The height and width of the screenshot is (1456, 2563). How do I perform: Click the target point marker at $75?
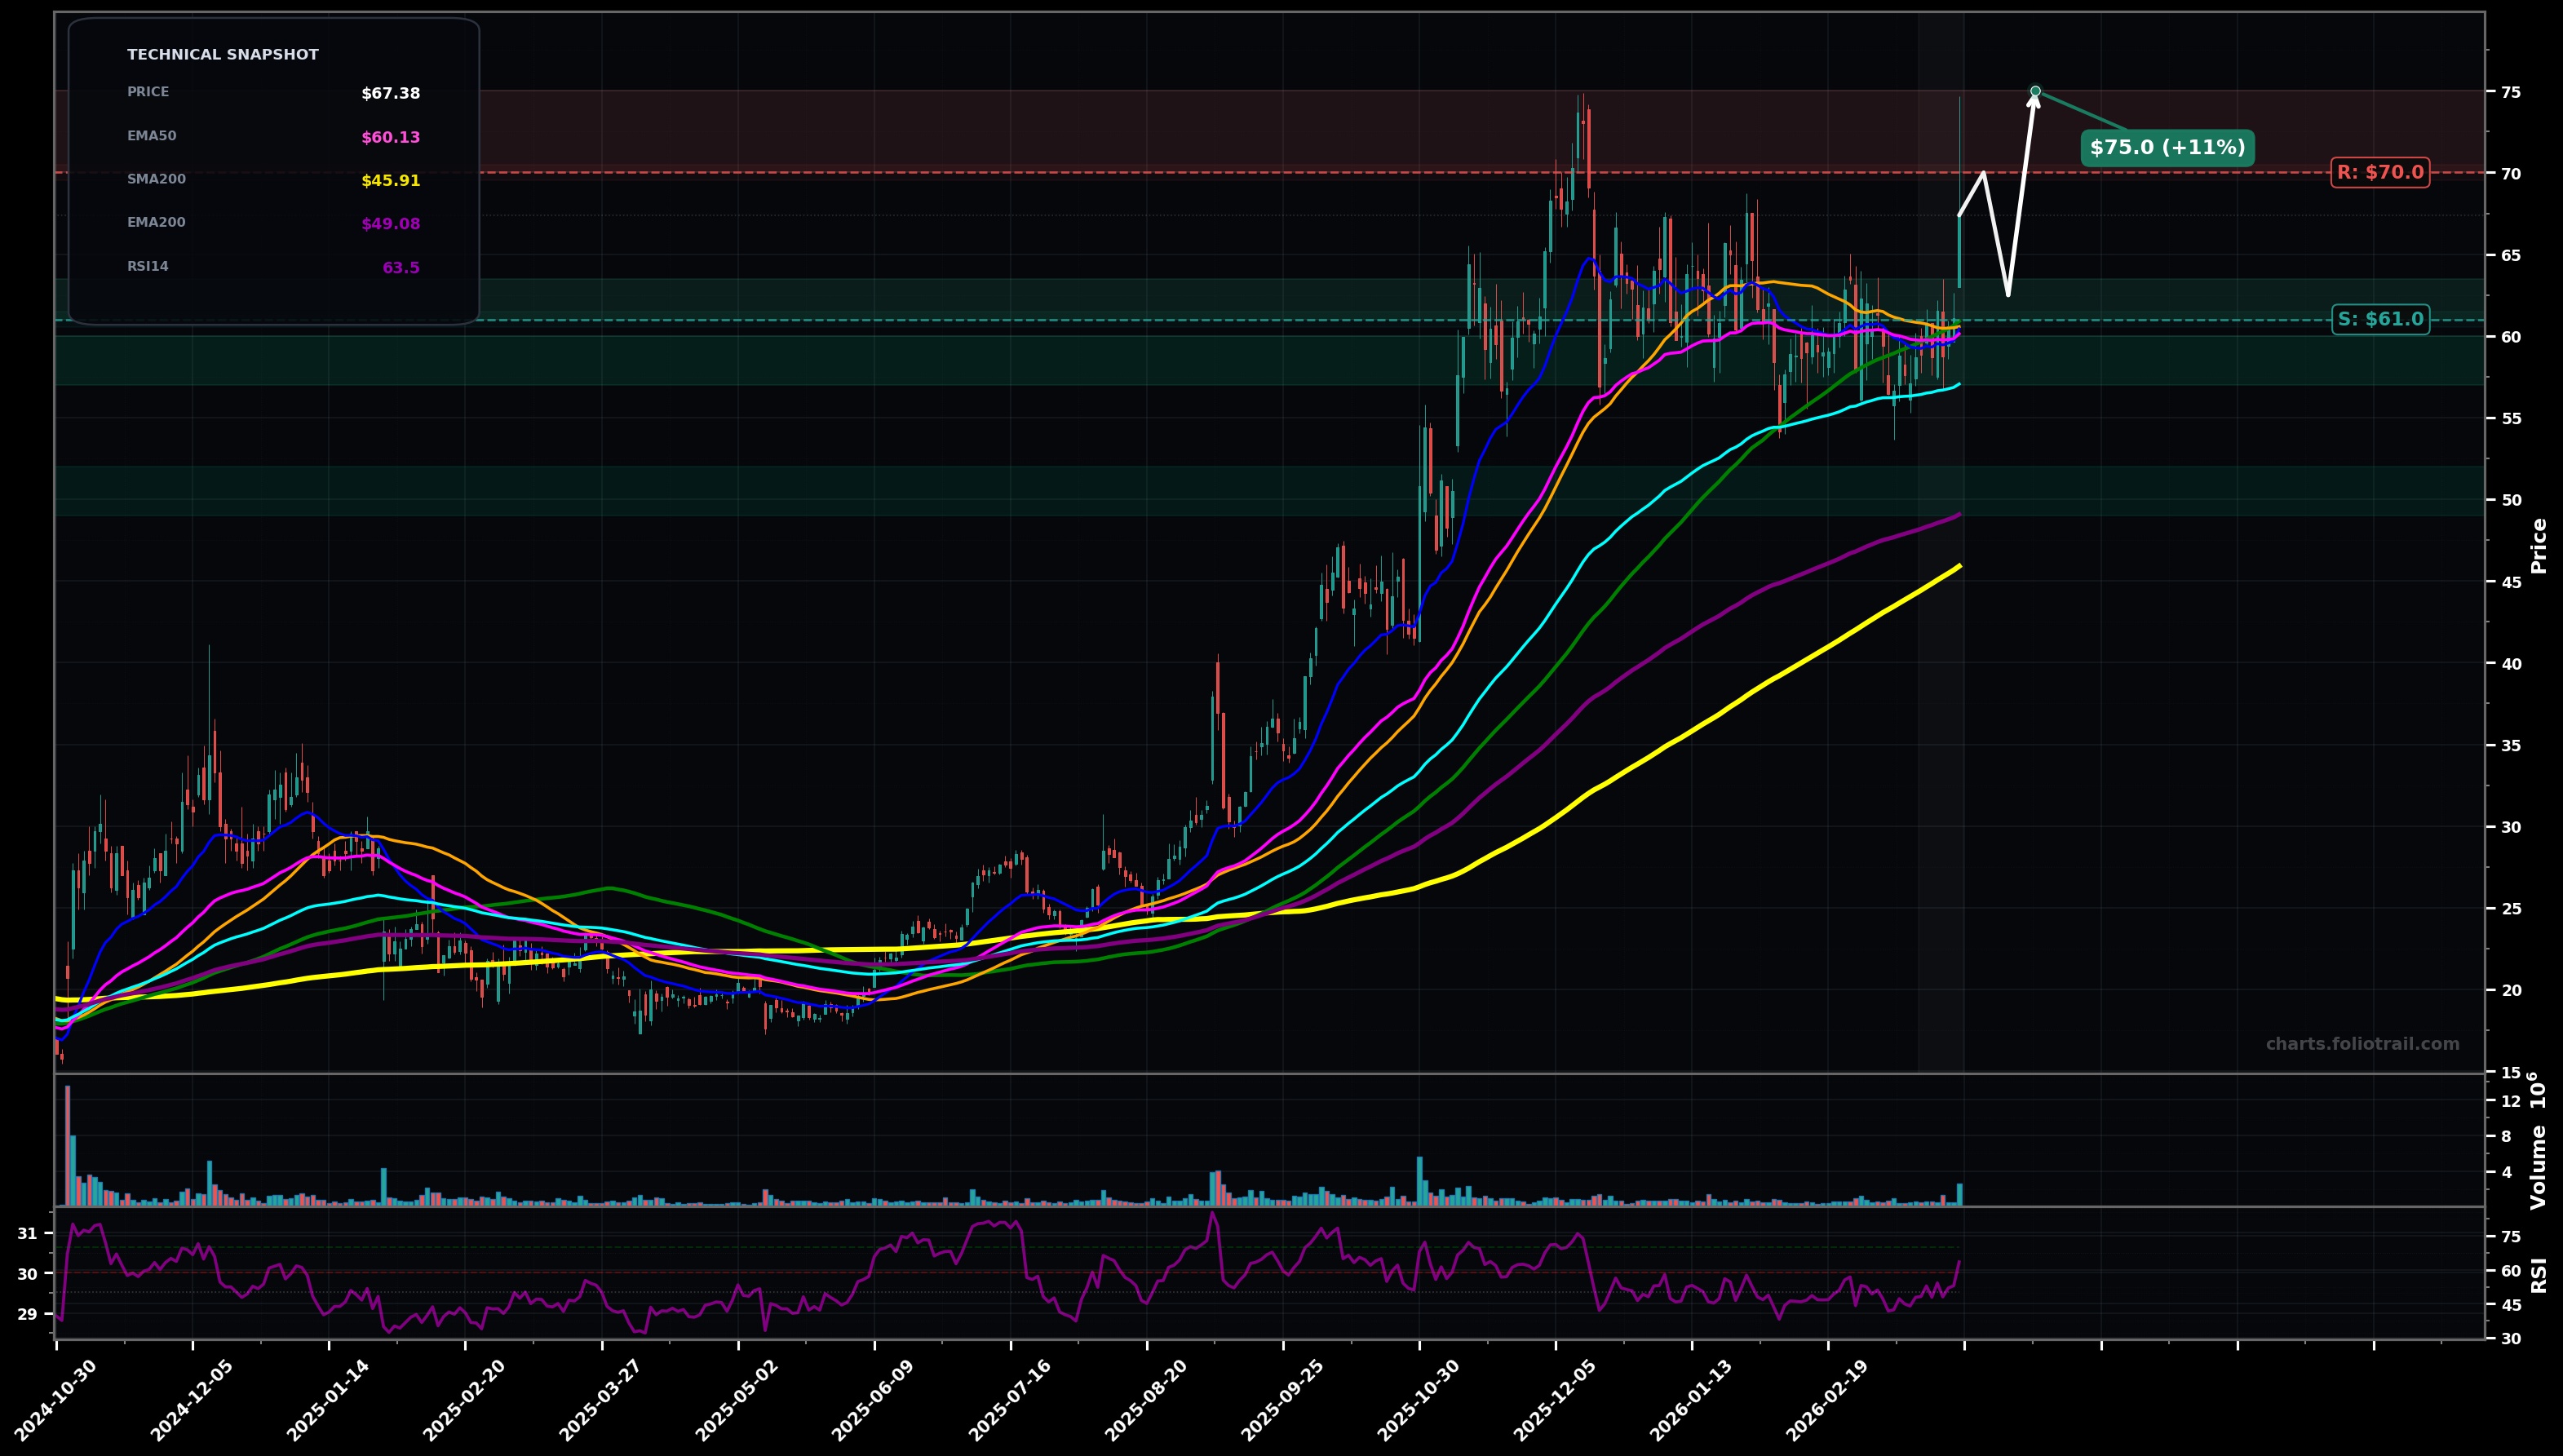point(2035,91)
